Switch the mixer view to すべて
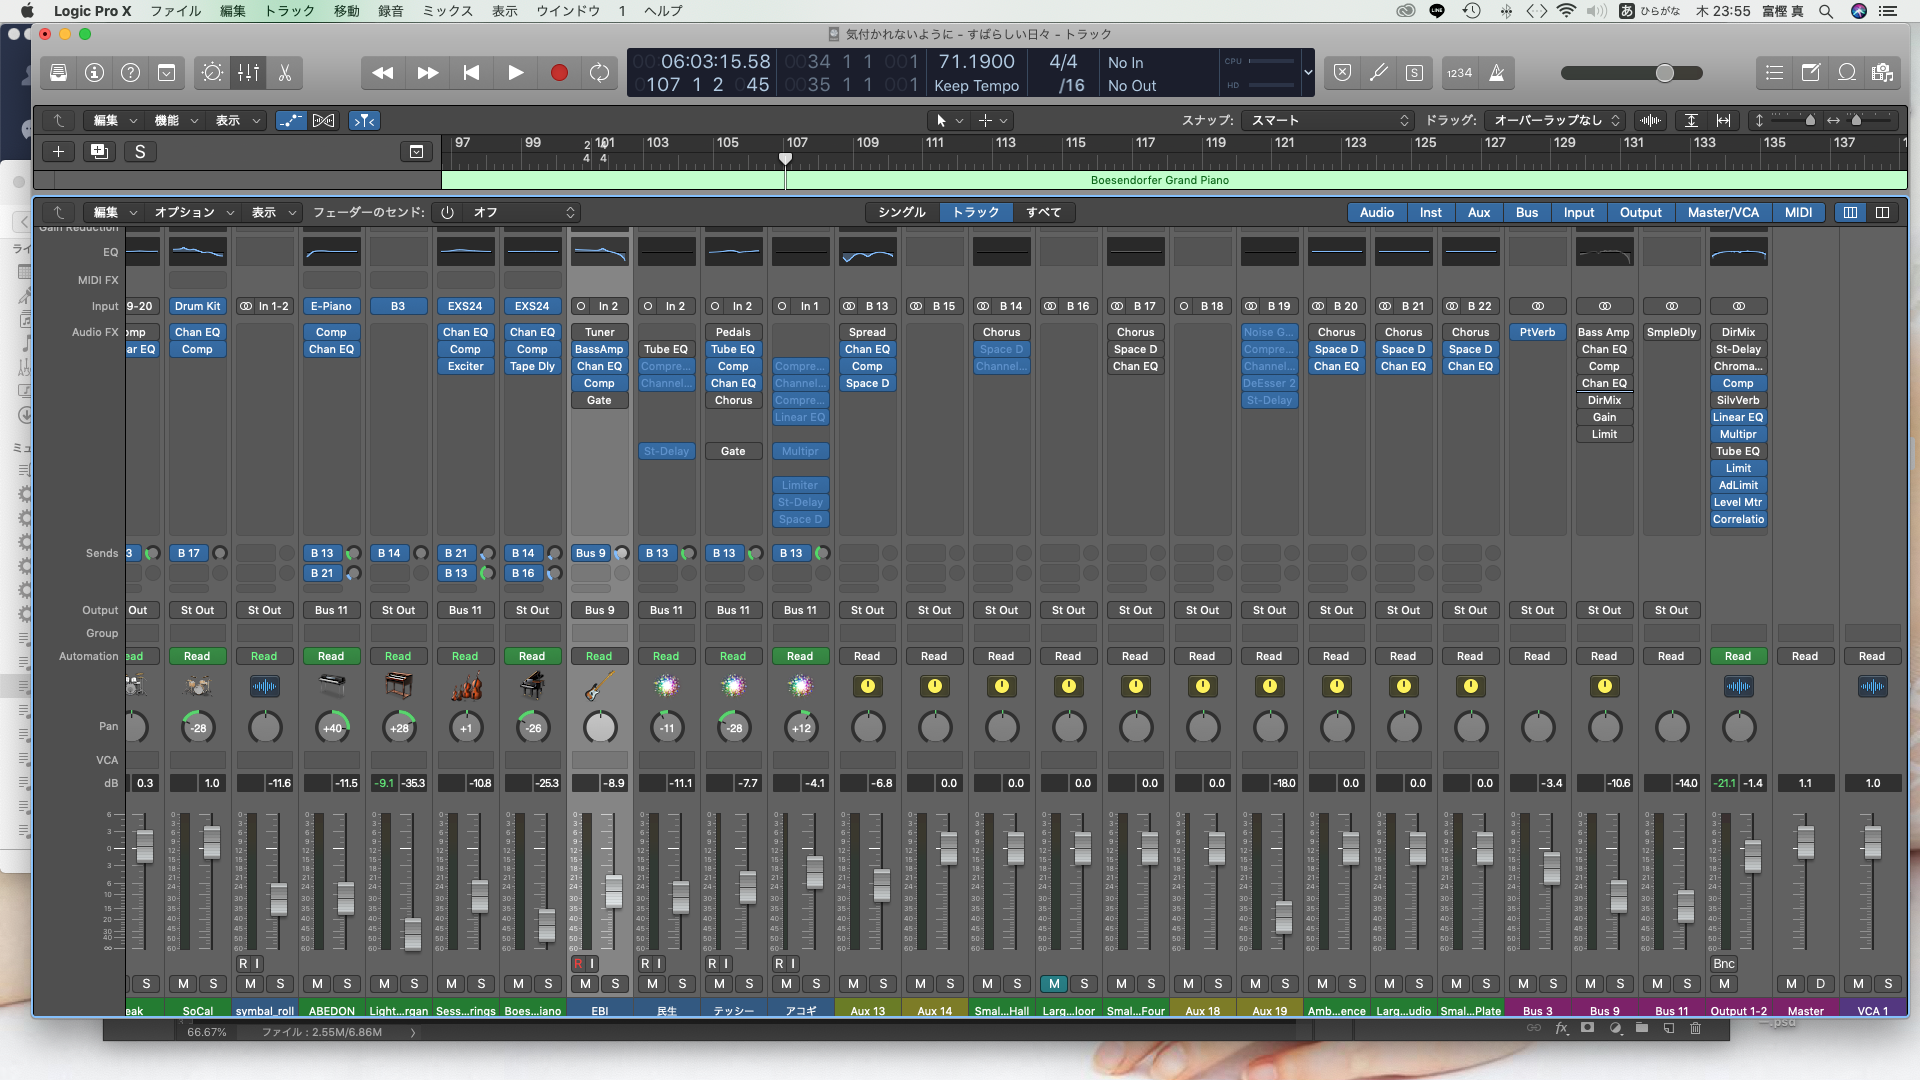Image resolution: width=1920 pixels, height=1080 pixels. [x=1043, y=213]
